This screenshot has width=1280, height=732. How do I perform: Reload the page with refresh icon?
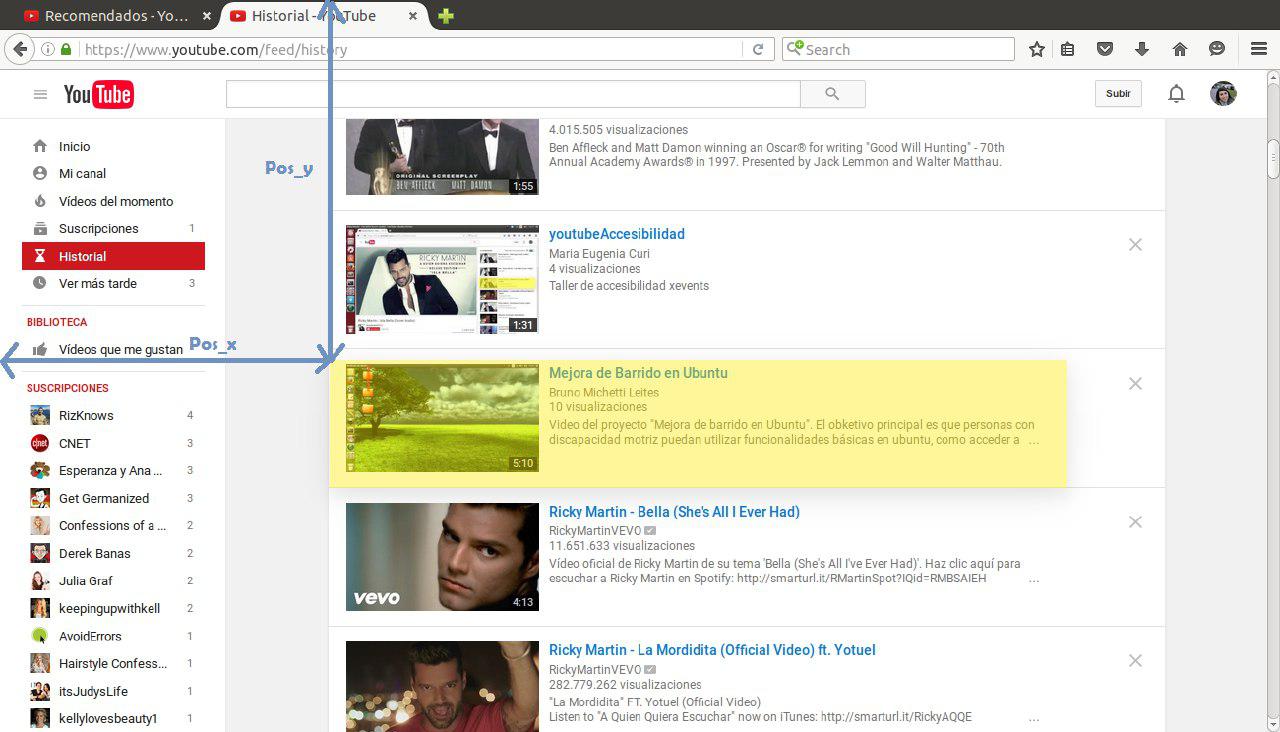pyautogui.click(x=758, y=49)
